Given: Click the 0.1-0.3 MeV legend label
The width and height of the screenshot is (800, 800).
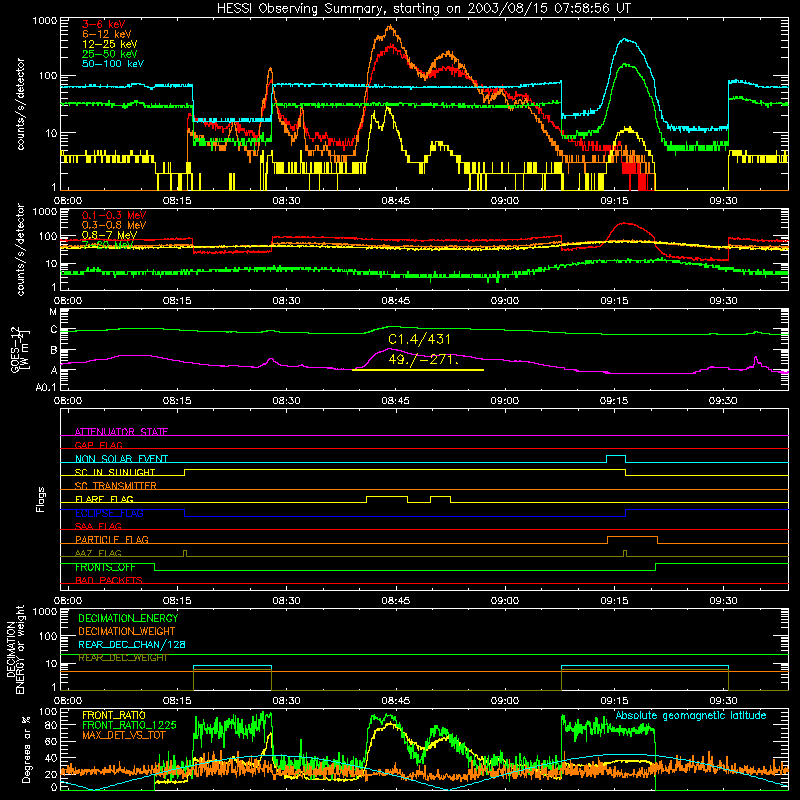Looking at the screenshot, I should (x=114, y=215).
